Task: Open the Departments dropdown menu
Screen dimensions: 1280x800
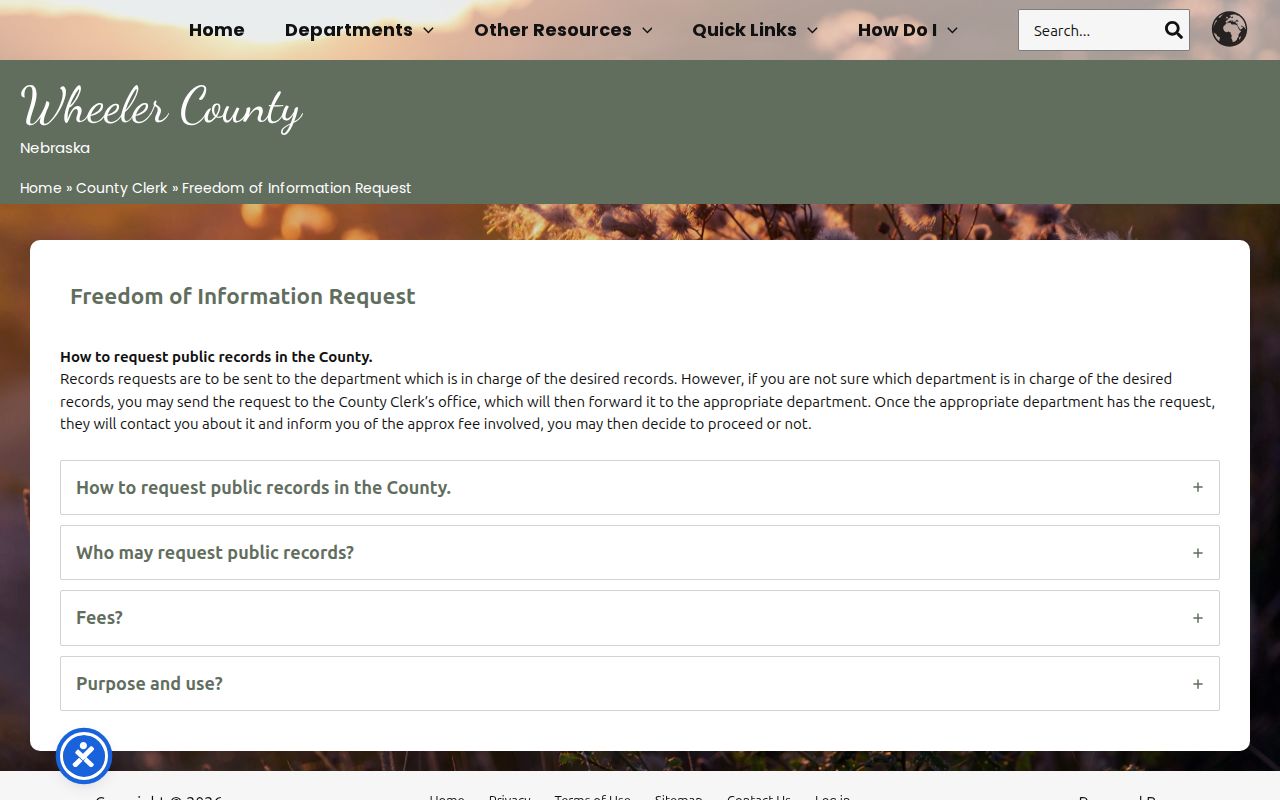Action: (359, 30)
